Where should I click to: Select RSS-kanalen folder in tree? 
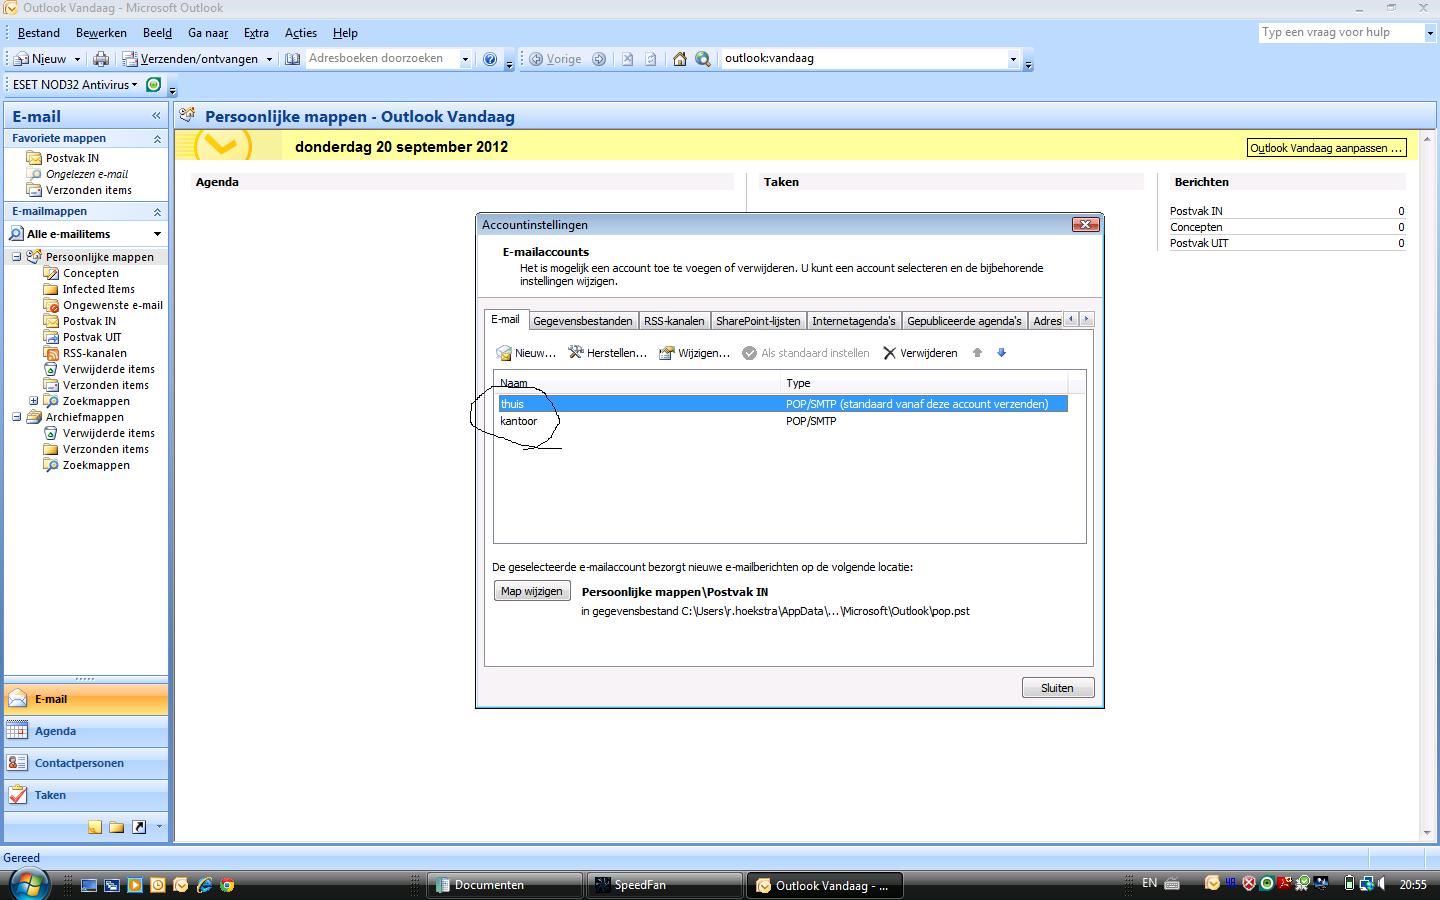click(94, 353)
